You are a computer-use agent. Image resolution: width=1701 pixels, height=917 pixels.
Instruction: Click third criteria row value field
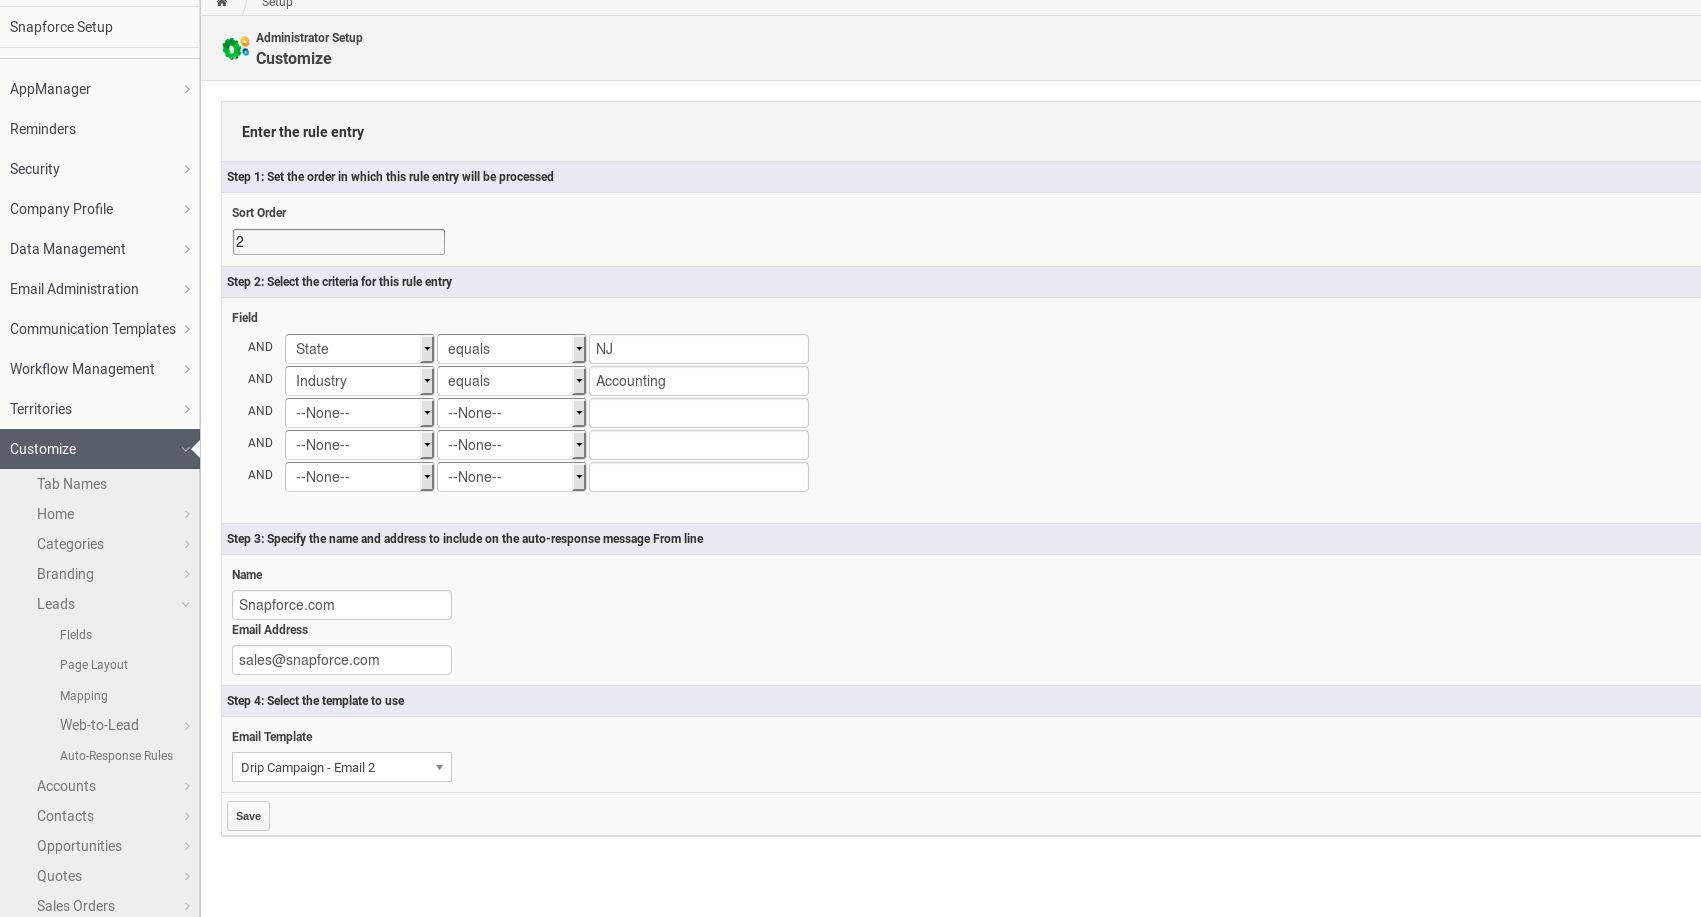coord(699,413)
